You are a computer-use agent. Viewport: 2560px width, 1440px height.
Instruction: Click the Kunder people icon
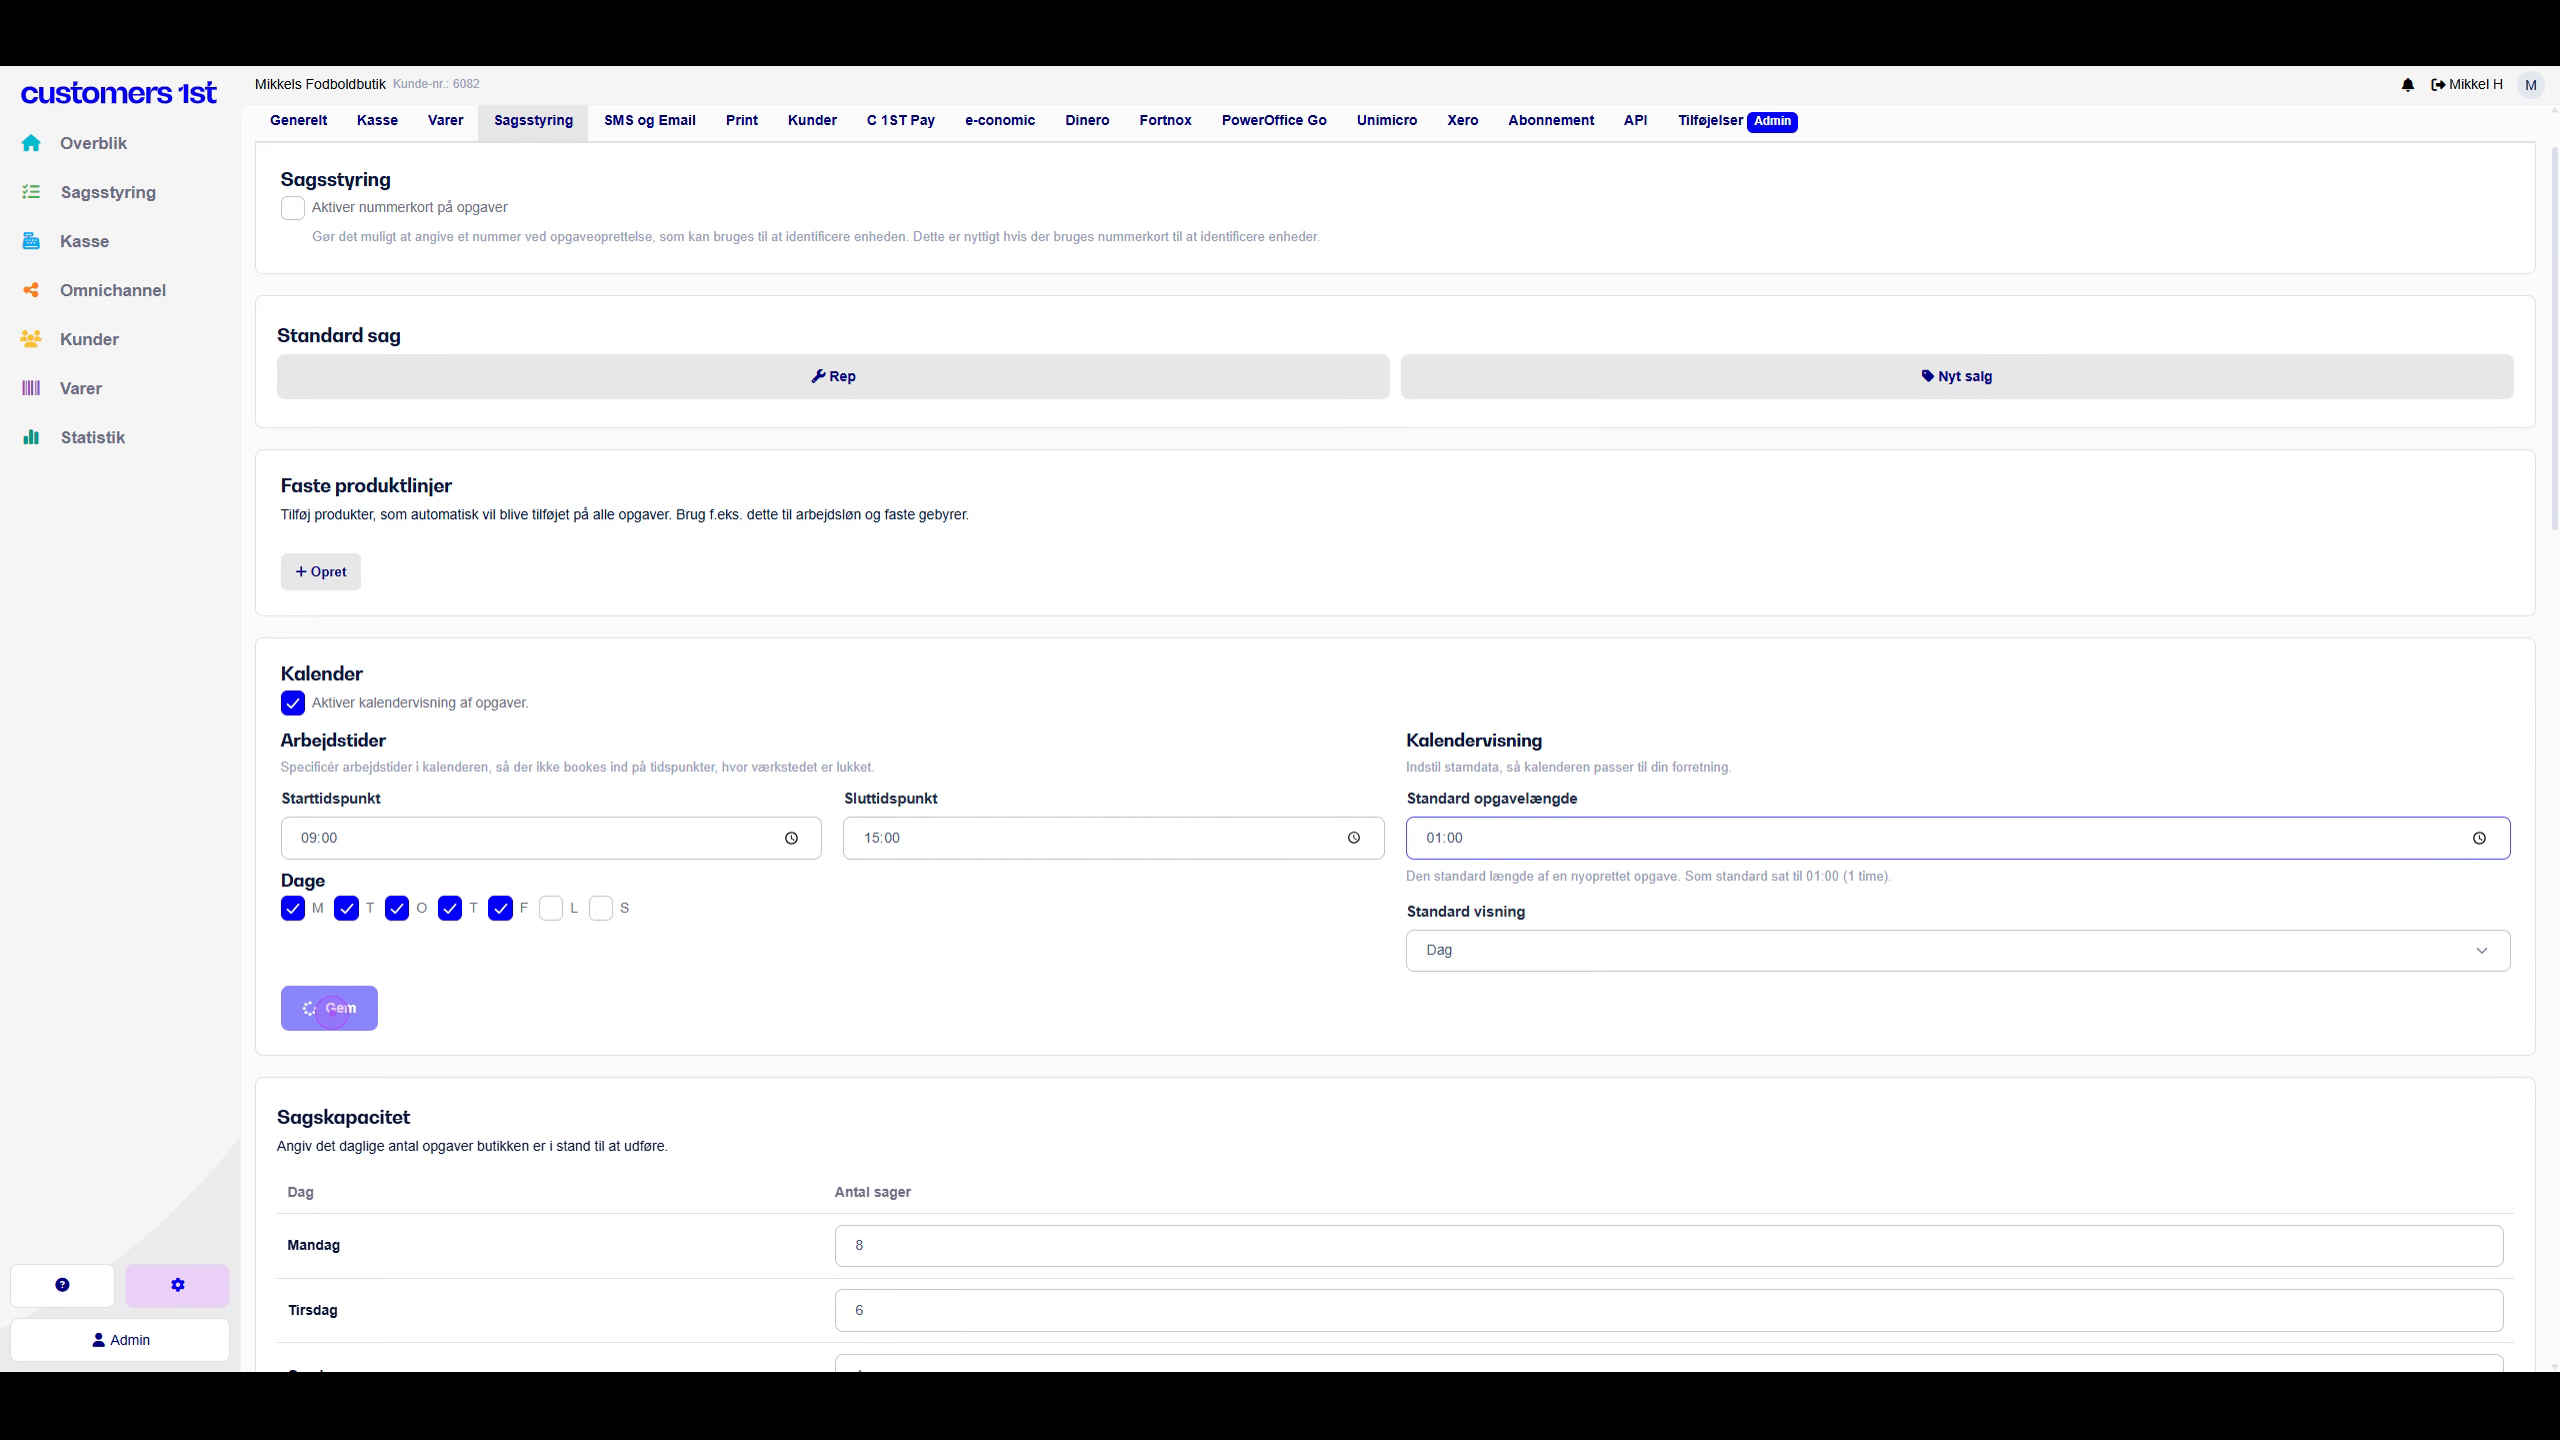tap(31, 339)
